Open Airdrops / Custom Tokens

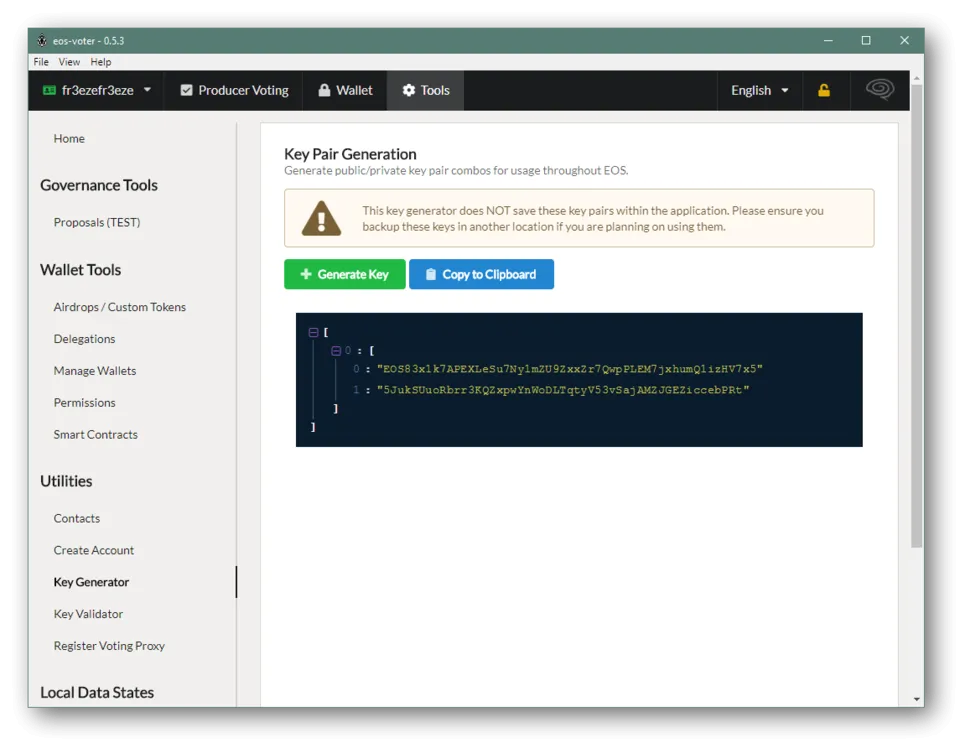point(119,307)
